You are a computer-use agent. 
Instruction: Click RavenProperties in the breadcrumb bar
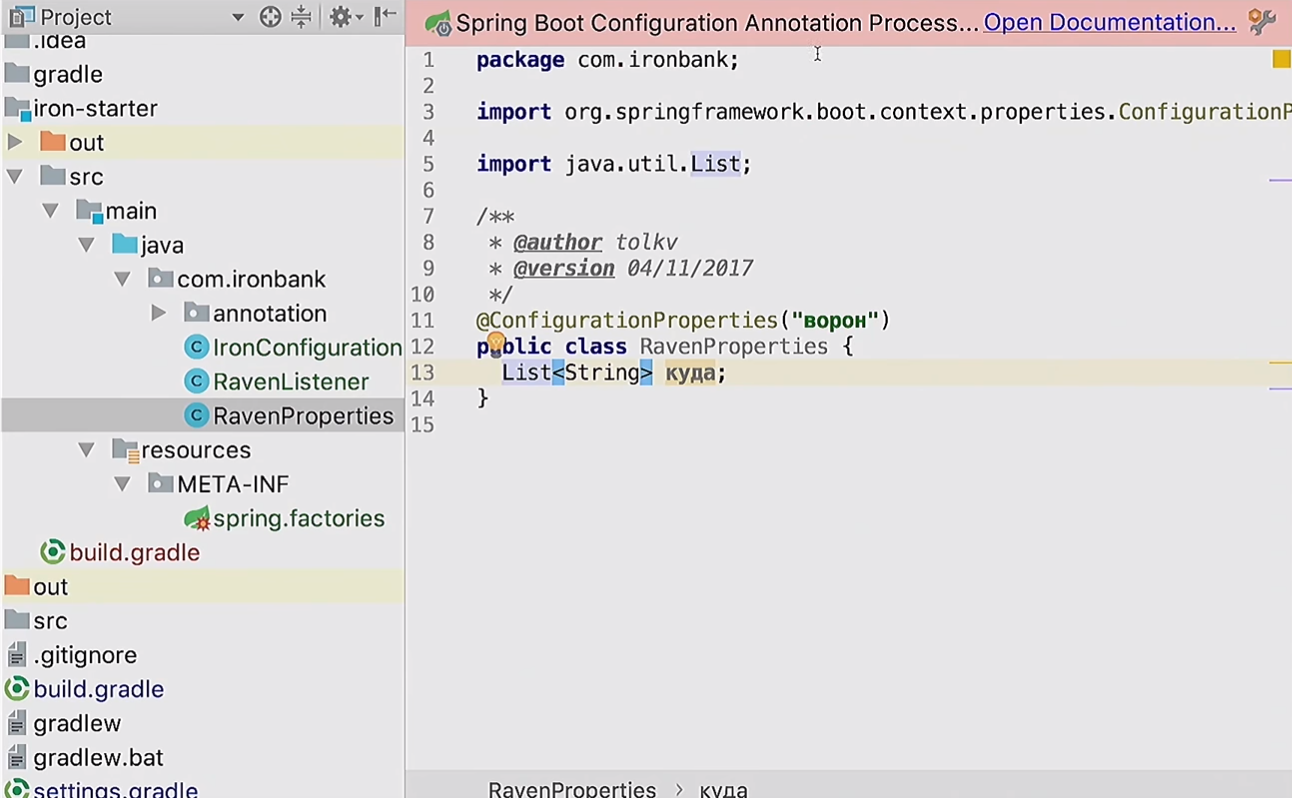click(572, 789)
